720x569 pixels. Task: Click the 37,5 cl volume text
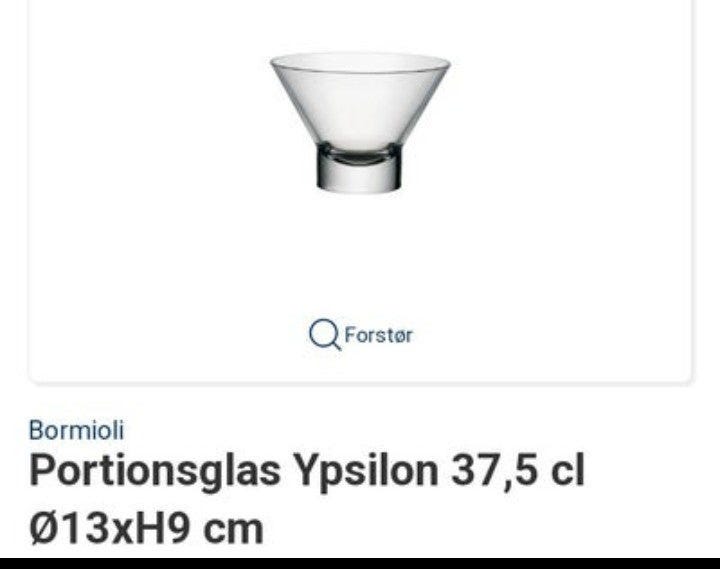point(518,470)
